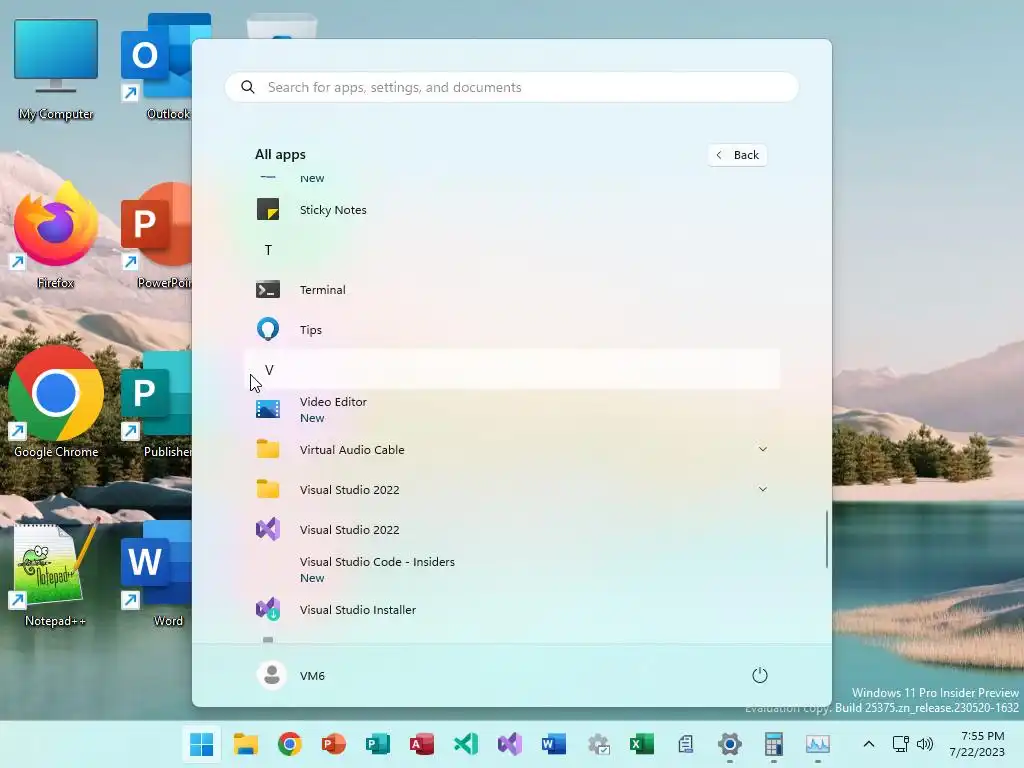
Task: Select the My Computer desktop icon
Action: tap(56, 69)
